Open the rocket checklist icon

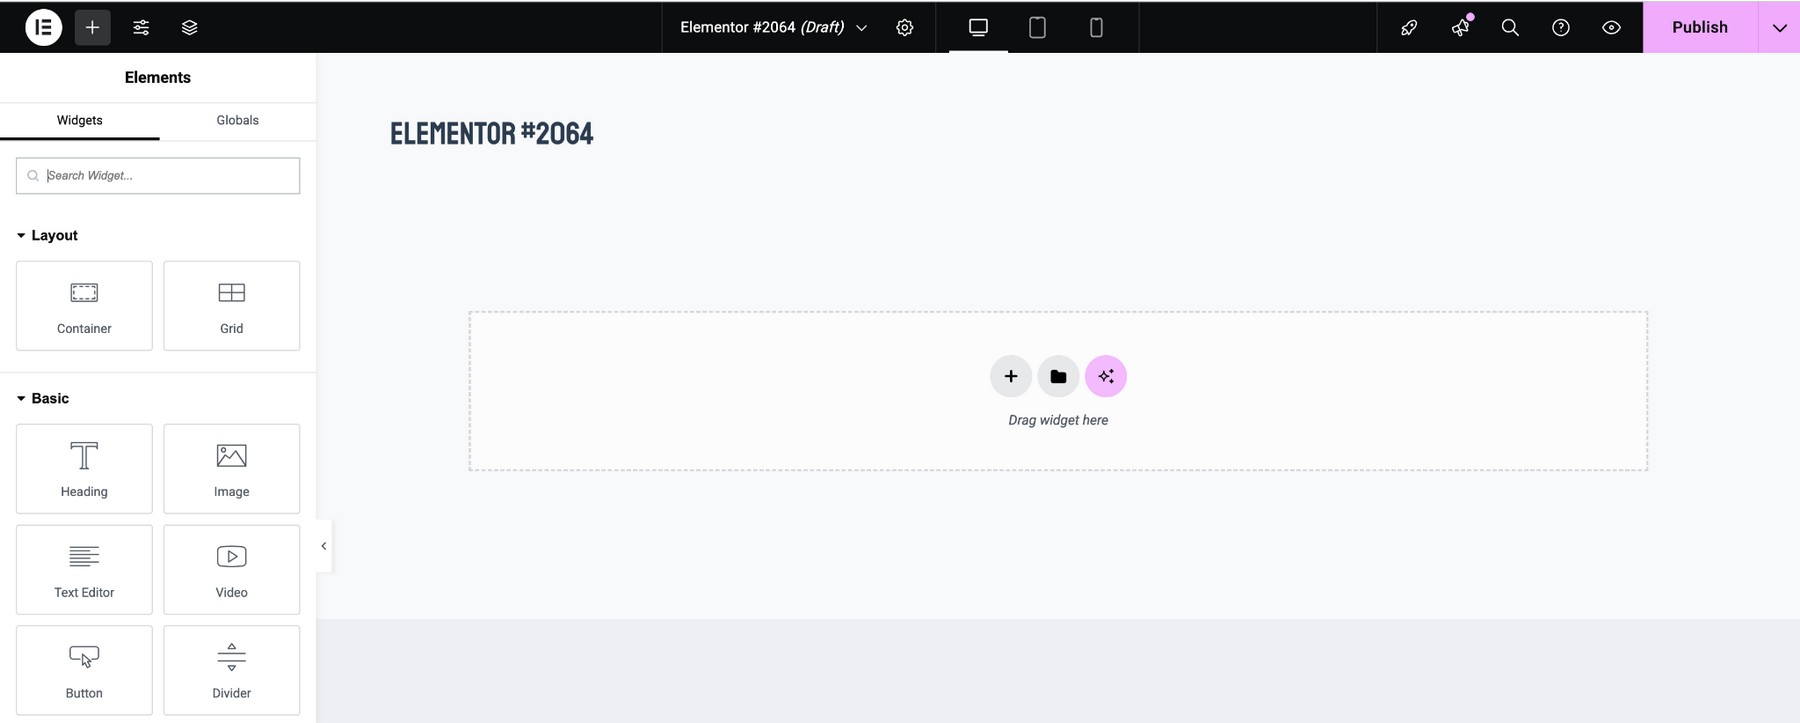[x=1409, y=27]
